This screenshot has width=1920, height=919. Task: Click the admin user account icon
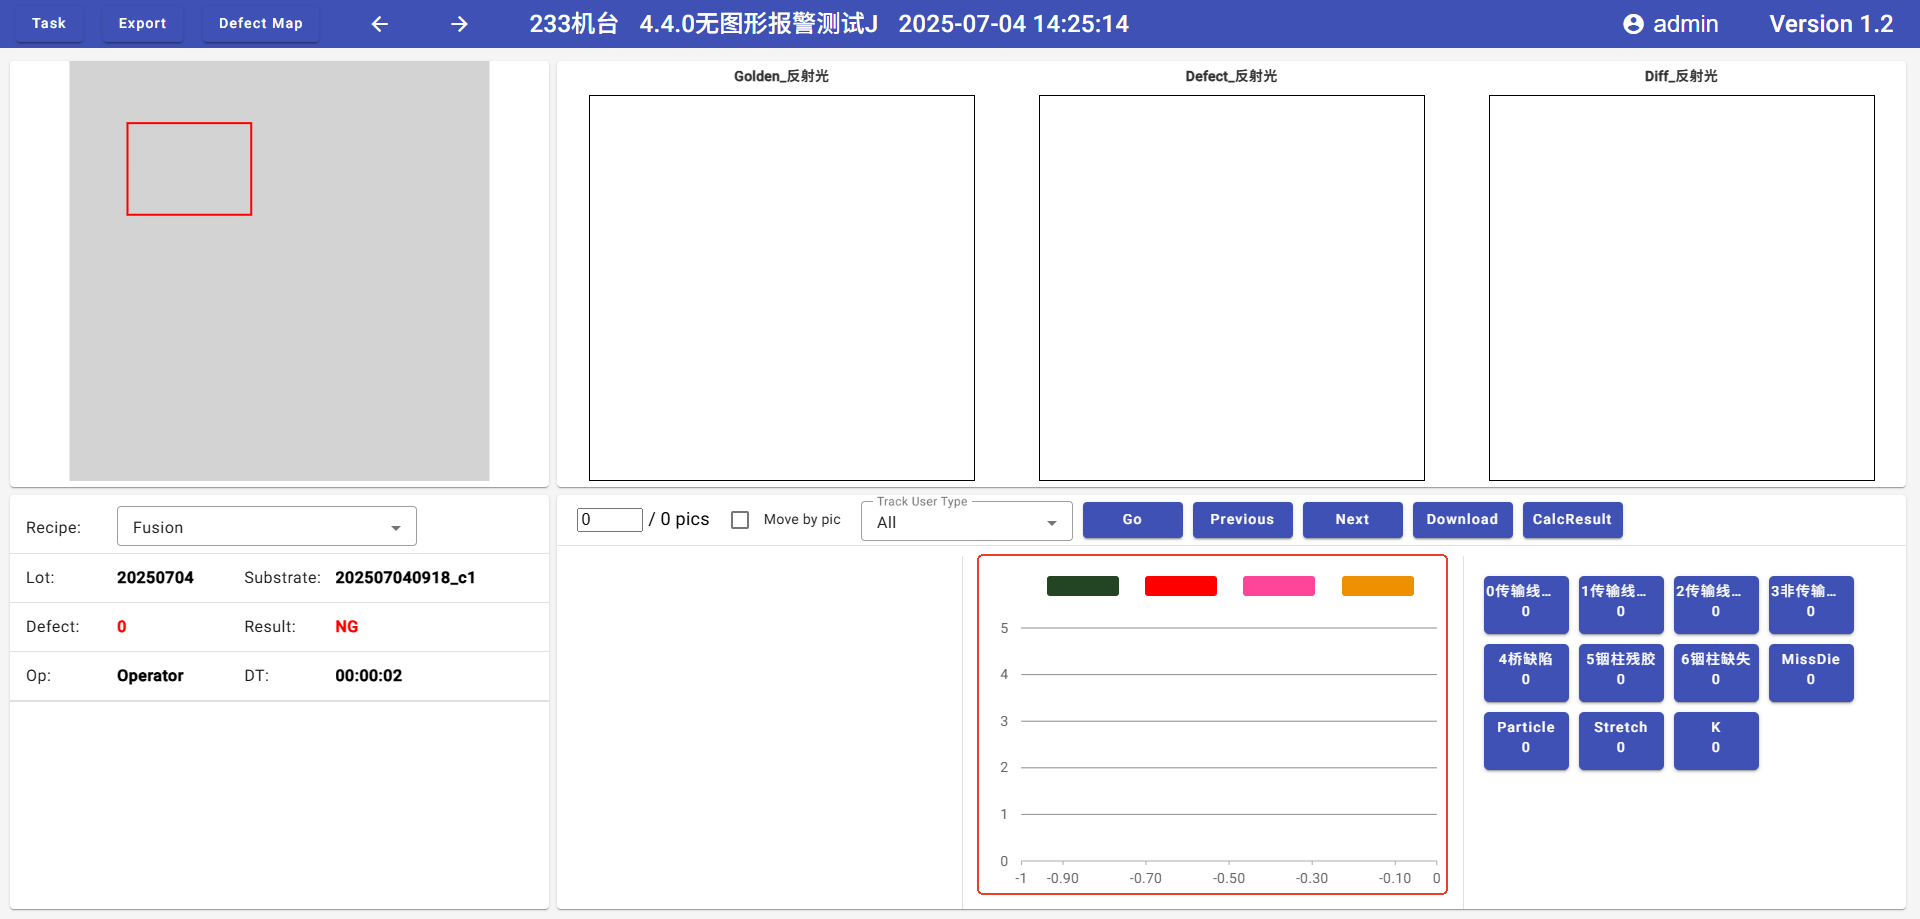1633,24
